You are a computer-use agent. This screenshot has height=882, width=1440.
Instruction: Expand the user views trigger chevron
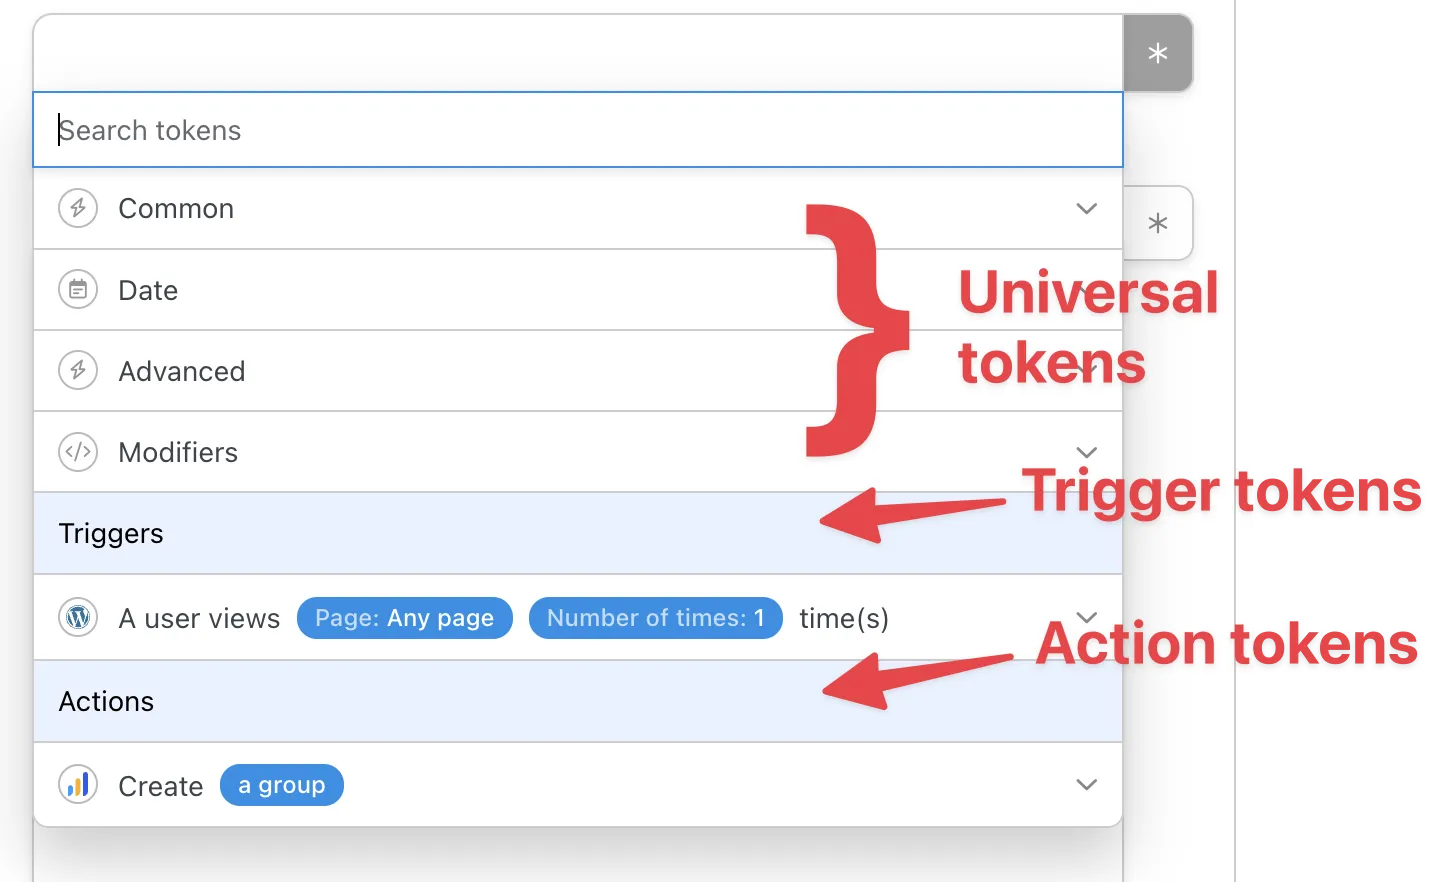1086,617
